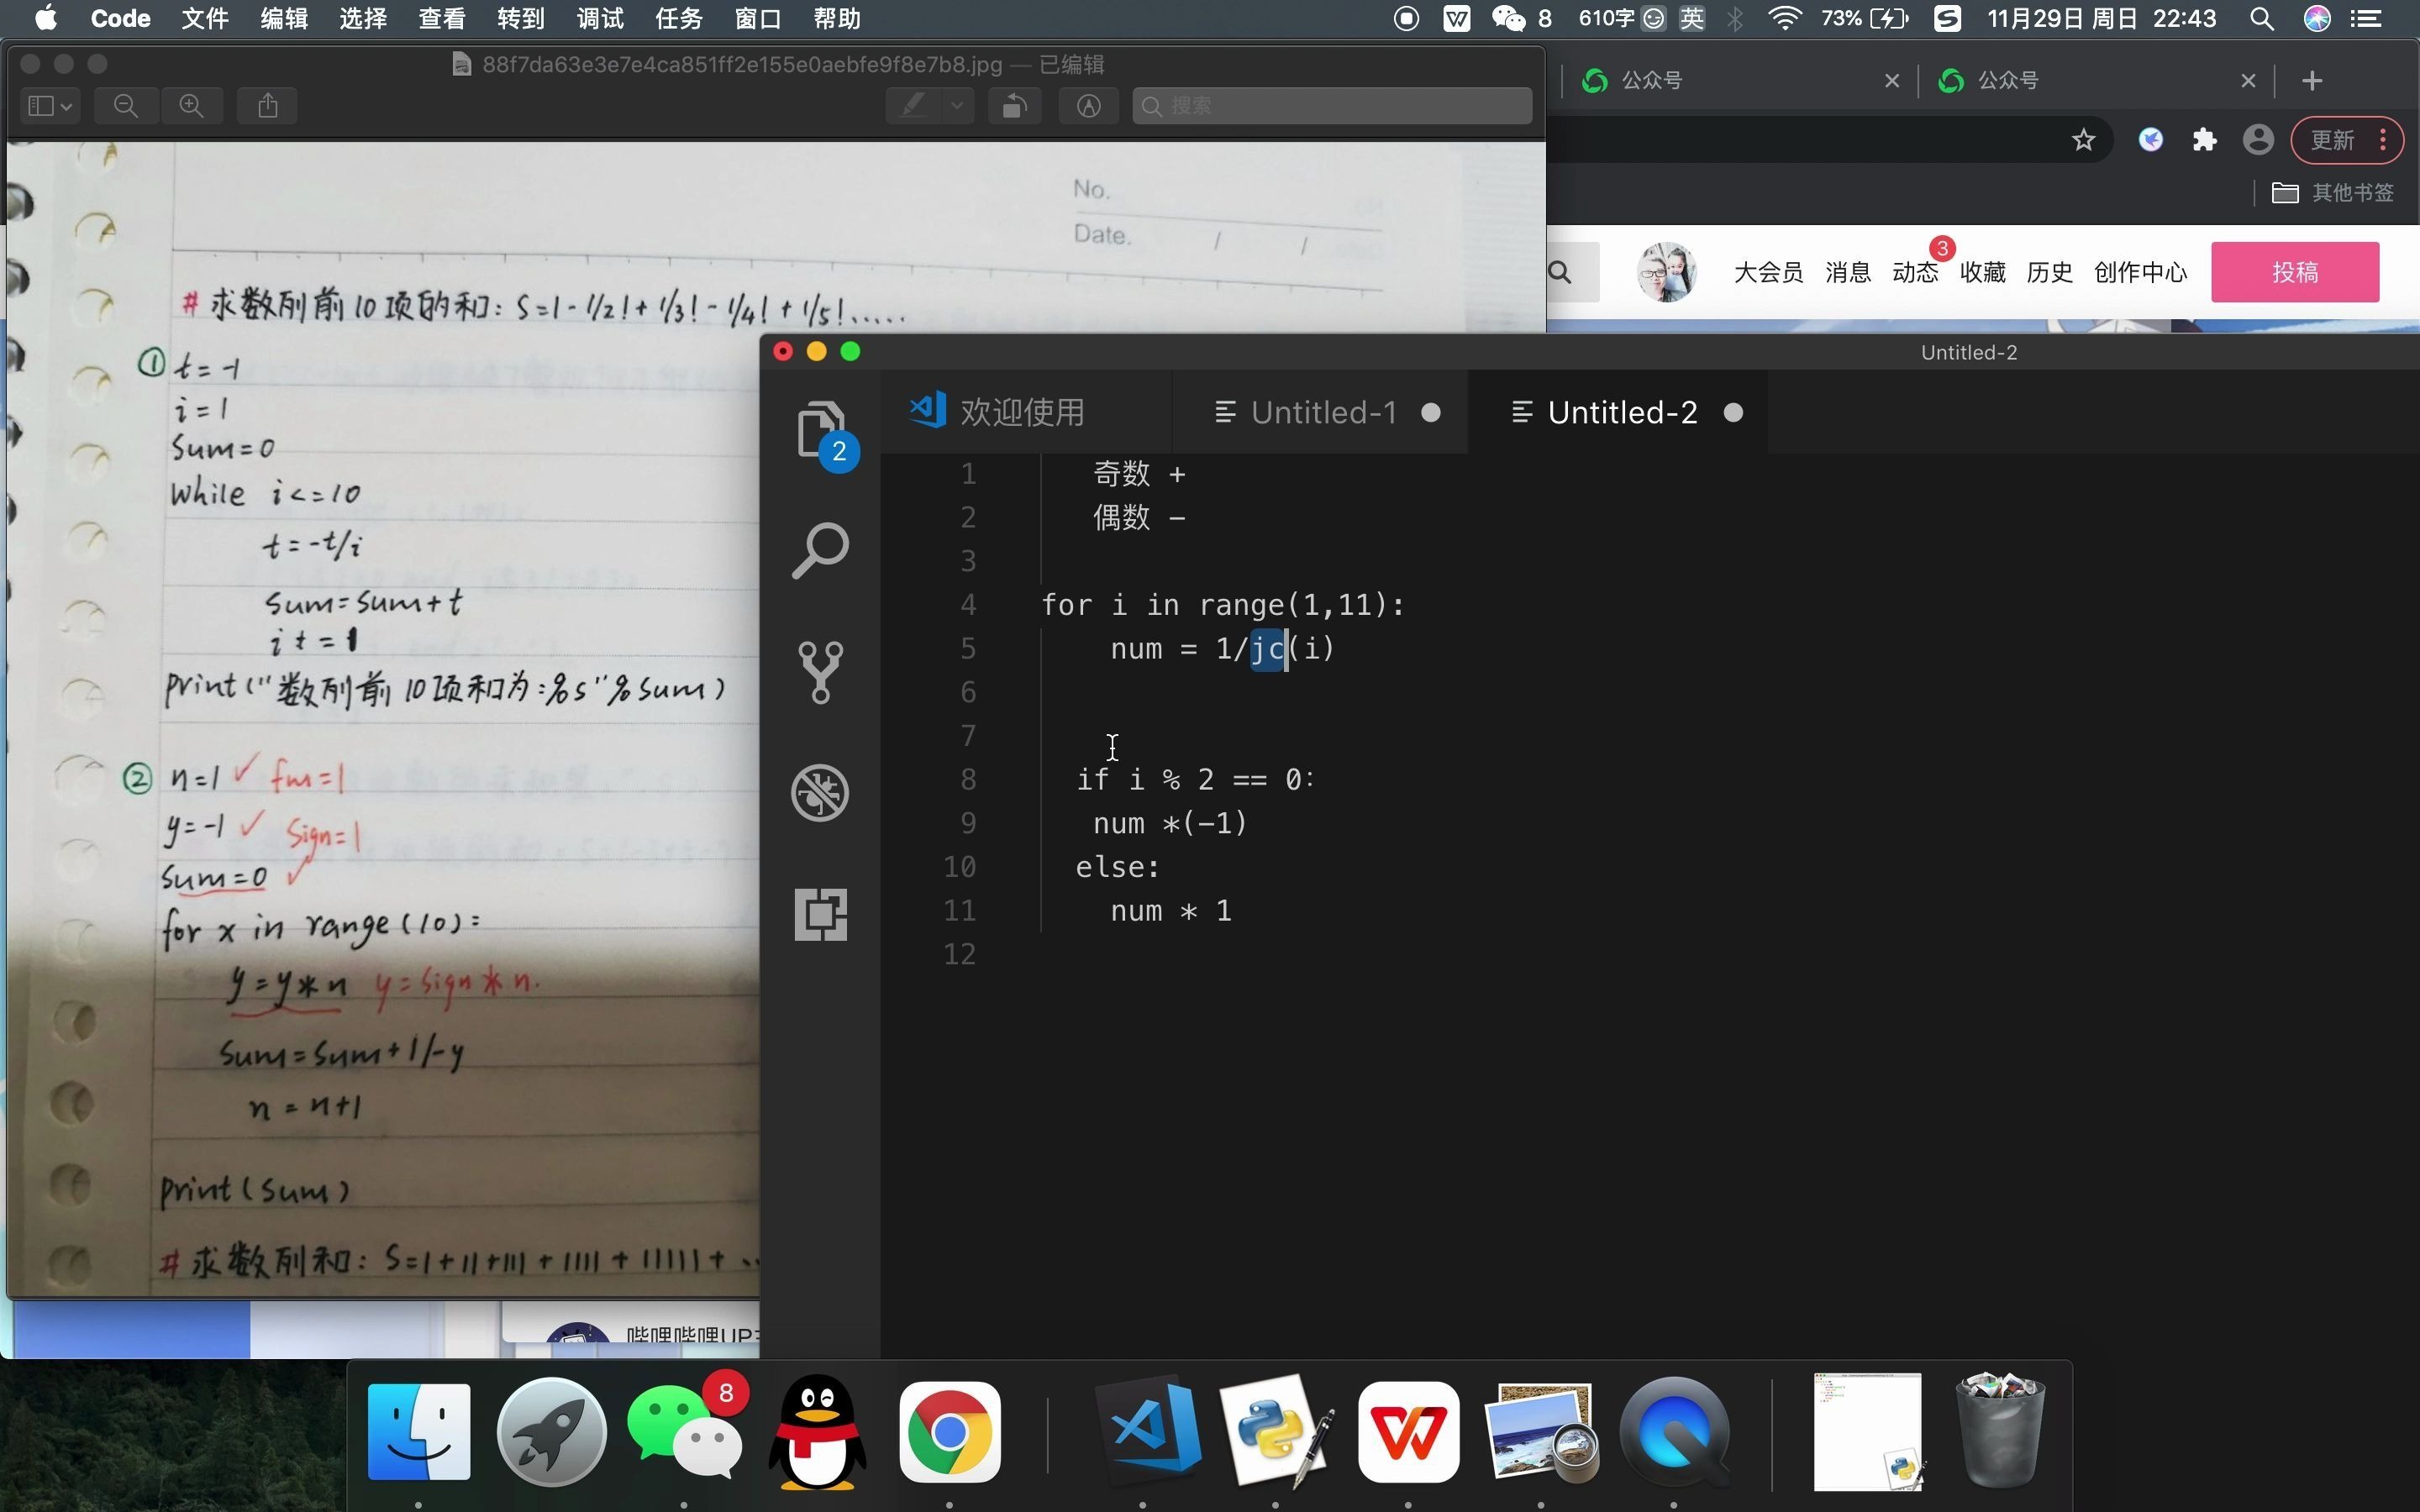This screenshot has width=2420, height=1512.
Task: Switch to the Untitled-1 editor tab
Action: click(1322, 412)
